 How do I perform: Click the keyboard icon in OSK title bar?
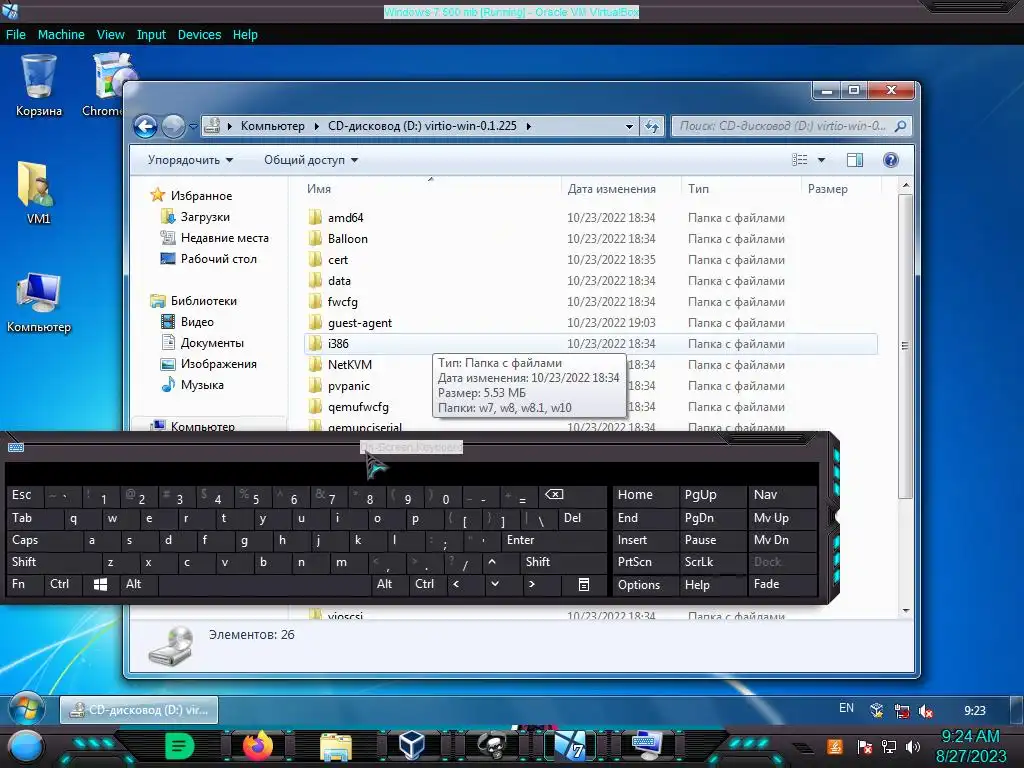[x=16, y=447]
